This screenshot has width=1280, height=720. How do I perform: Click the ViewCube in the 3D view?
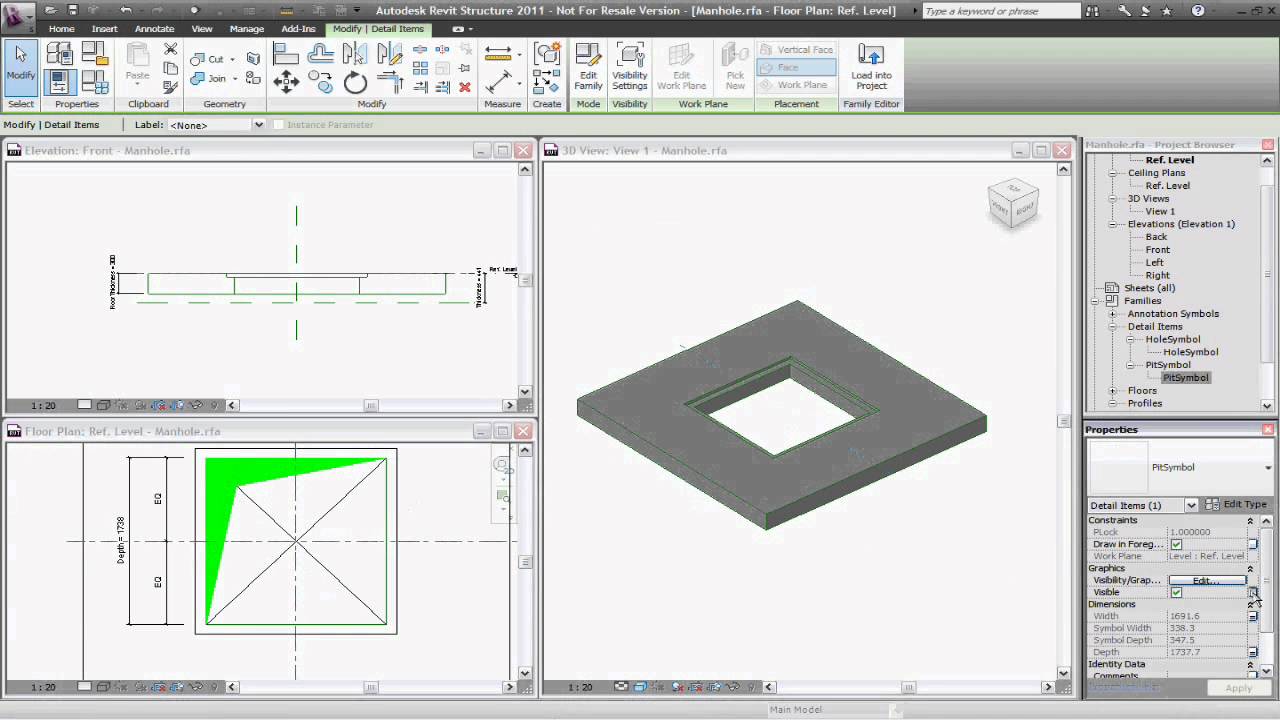coord(1013,203)
